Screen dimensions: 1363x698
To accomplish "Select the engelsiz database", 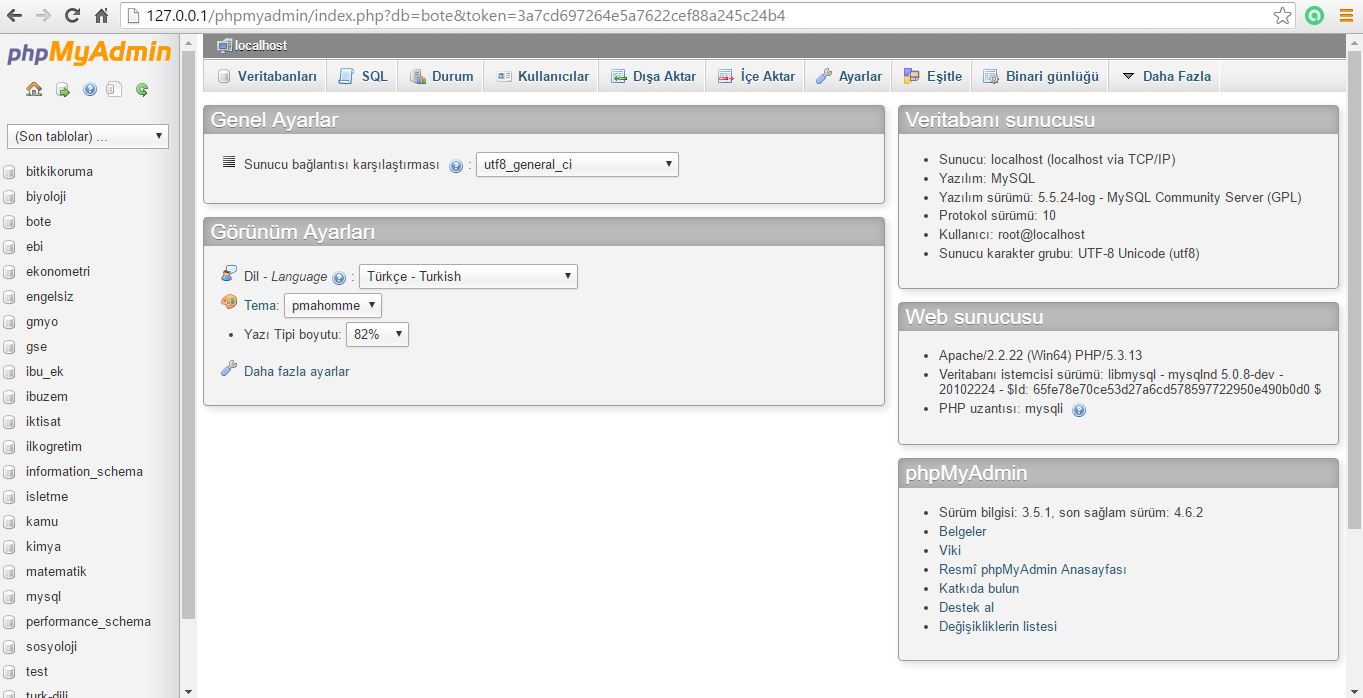I will 50,296.
